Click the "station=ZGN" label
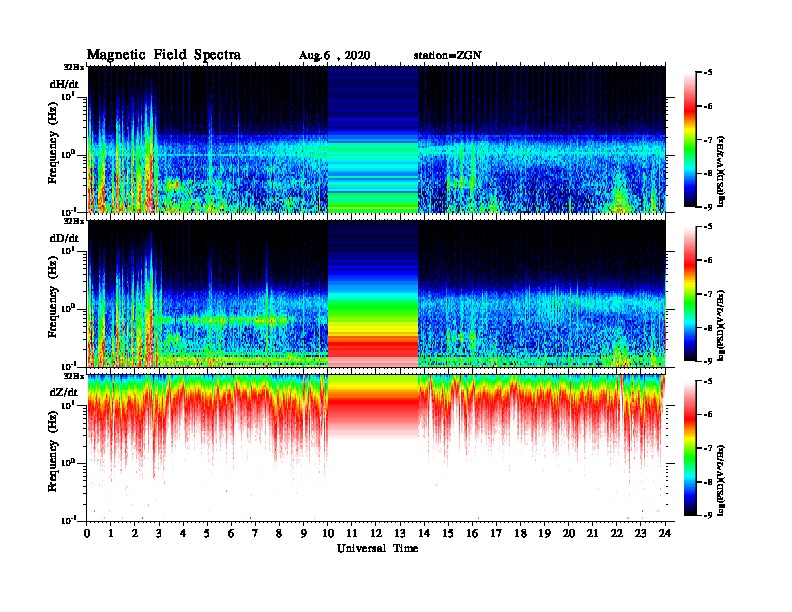 click(x=447, y=55)
